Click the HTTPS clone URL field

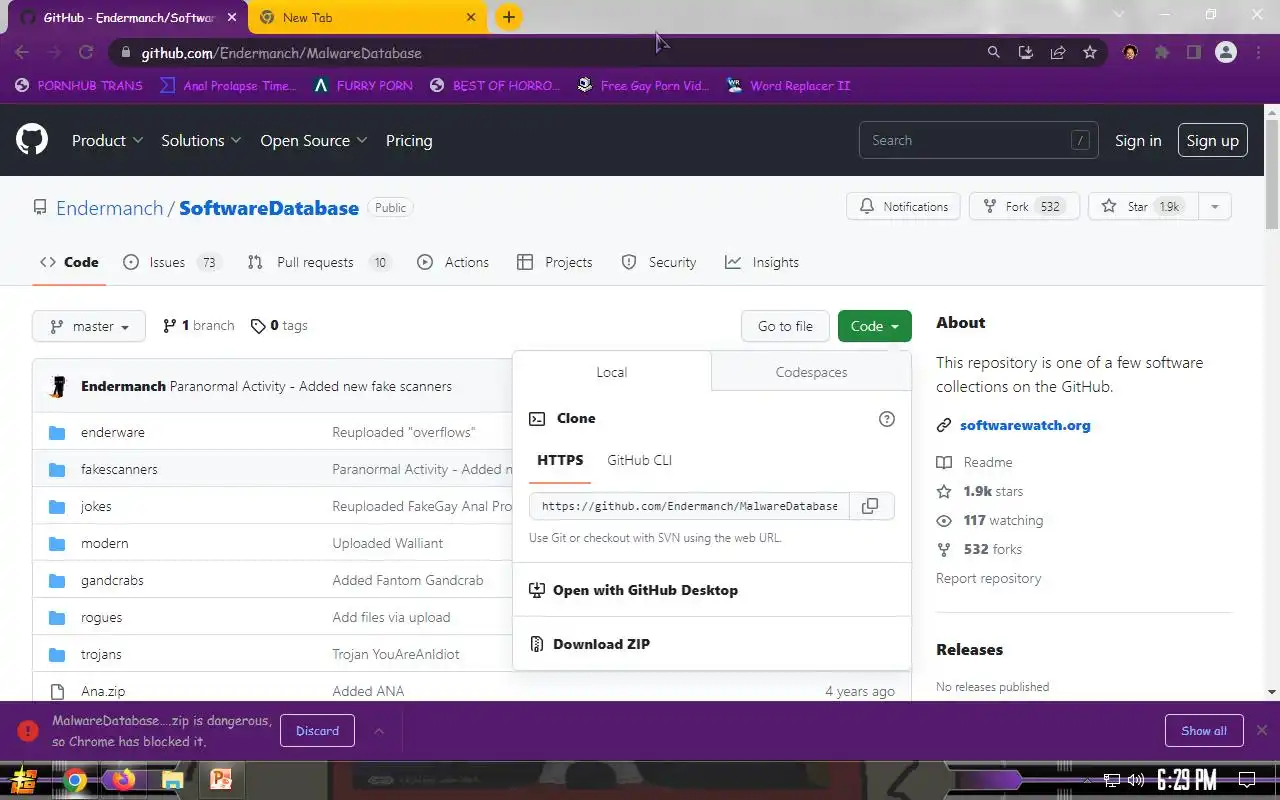pos(689,506)
